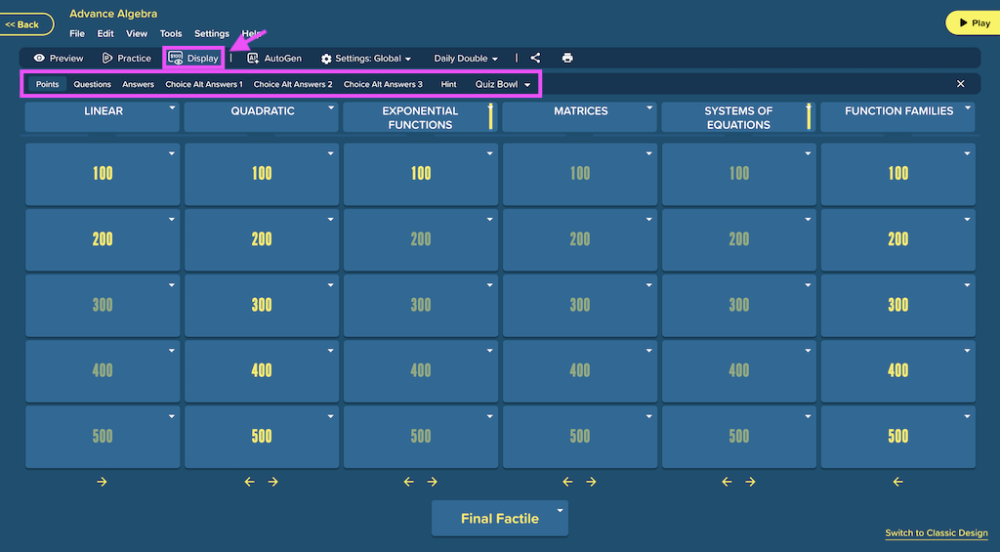The height and width of the screenshot is (552, 1000).
Task: Open the Daily Double dropdown
Action: pos(466,58)
